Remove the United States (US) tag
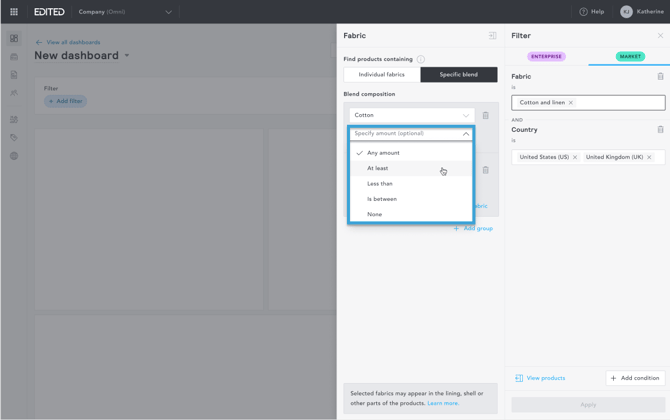 575,157
